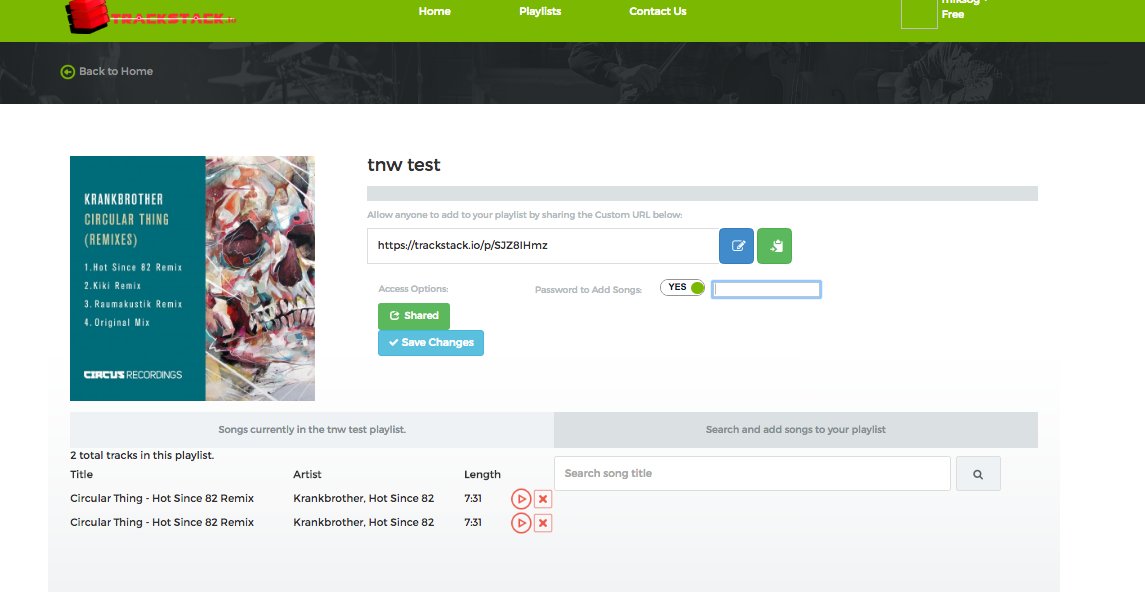Click the blue edit URL pencil icon
Viewport: 1145px width, 592px height.
tap(736, 245)
